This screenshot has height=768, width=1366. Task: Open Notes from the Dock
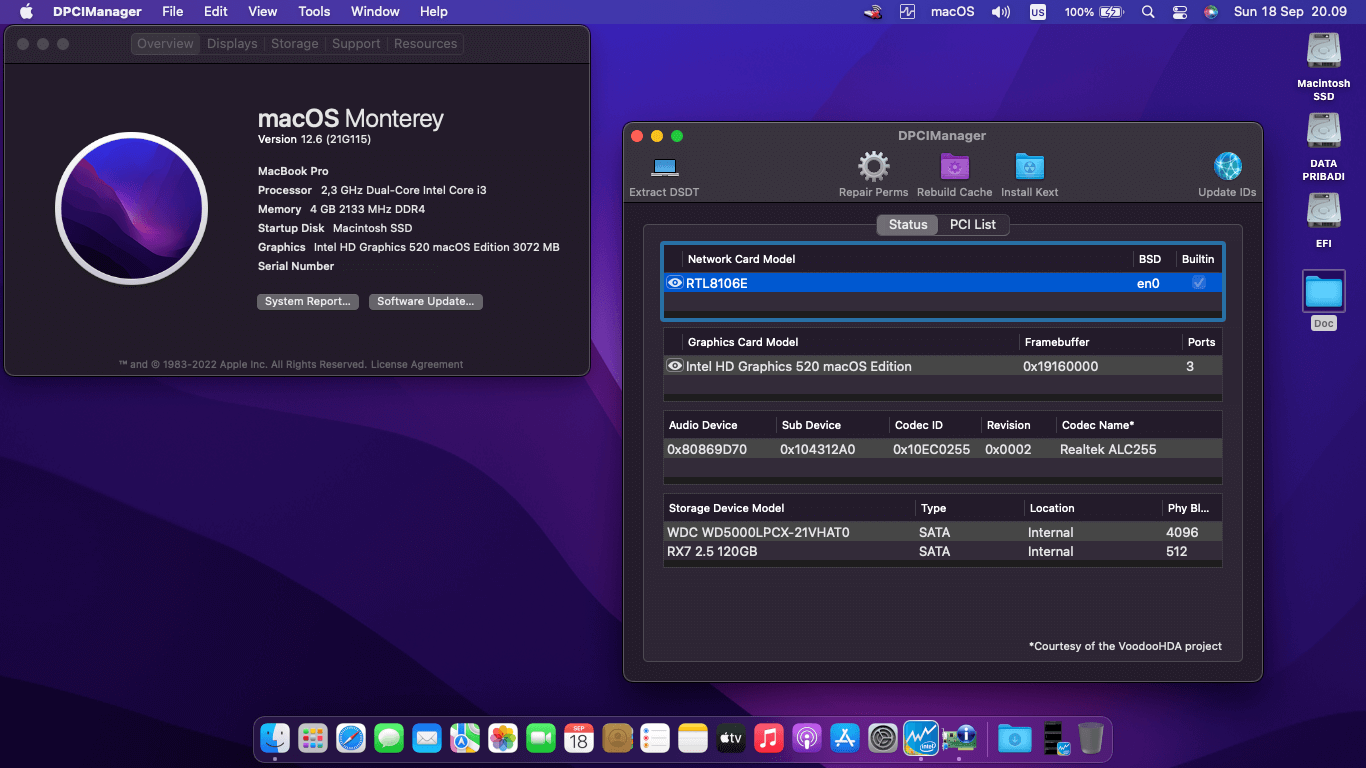coord(693,738)
